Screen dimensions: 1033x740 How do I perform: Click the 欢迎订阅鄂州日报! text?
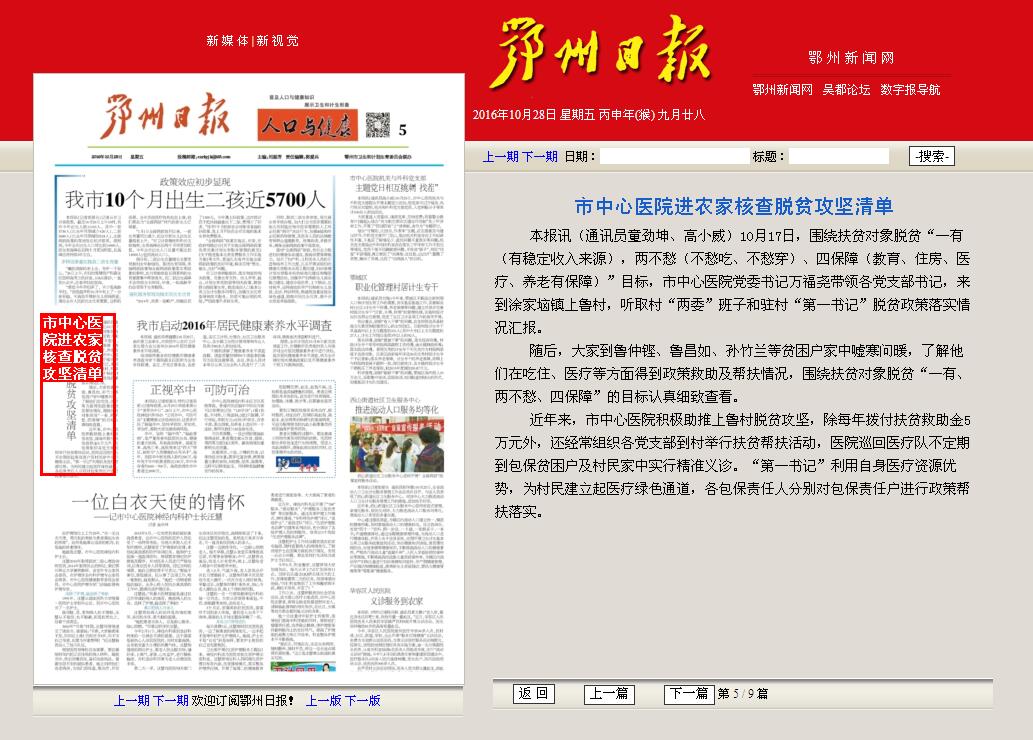coord(243,700)
